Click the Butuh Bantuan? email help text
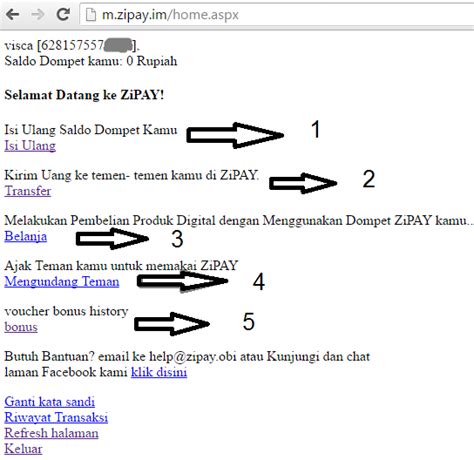Screen dimensions: 474x460 tap(187, 364)
